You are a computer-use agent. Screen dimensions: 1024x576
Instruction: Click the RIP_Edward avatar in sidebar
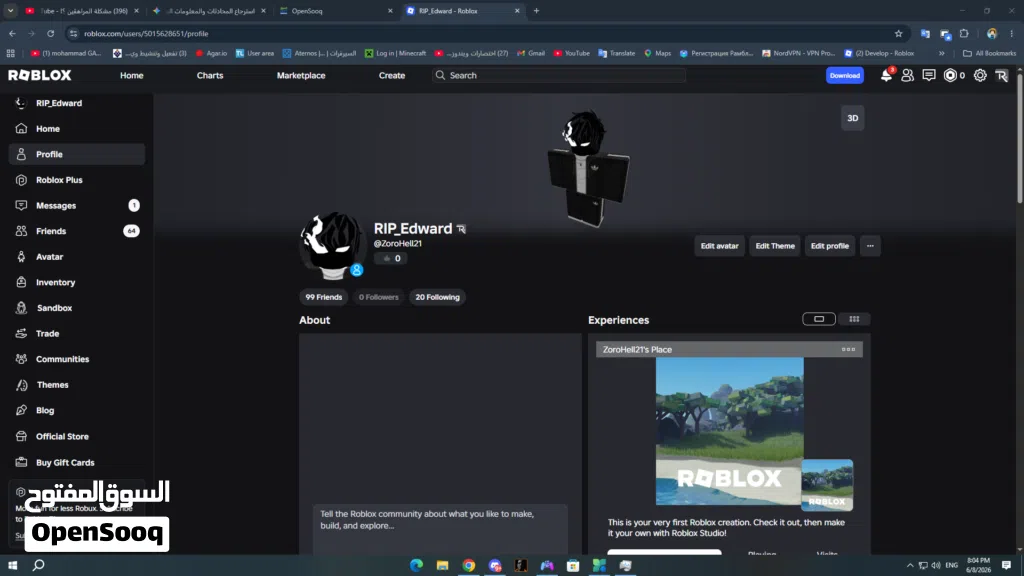[21, 103]
